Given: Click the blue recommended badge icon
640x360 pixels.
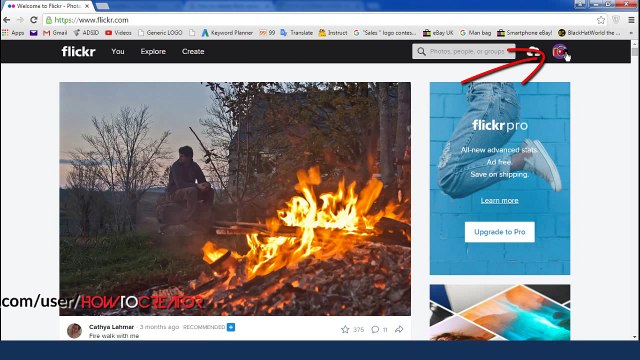Looking at the screenshot, I should (x=231, y=327).
